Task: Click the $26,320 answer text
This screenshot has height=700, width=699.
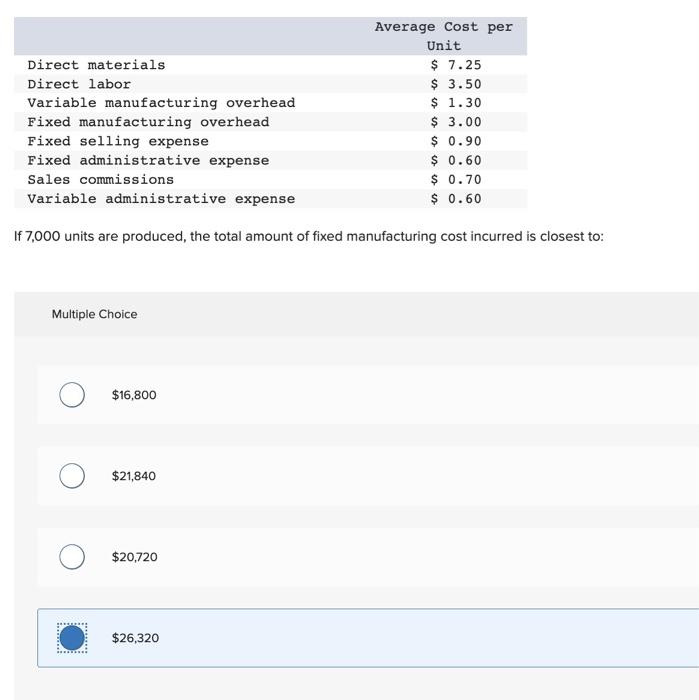Action: [135, 638]
